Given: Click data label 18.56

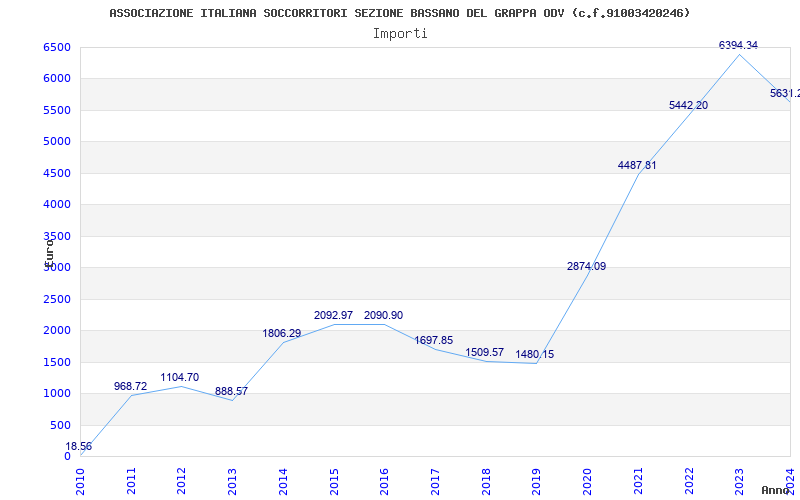Looking at the screenshot, I should [79, 446].
